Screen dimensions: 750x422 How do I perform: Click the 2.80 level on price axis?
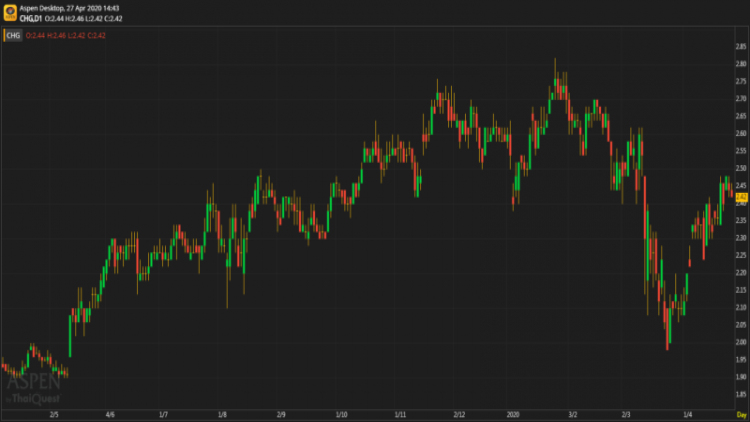click(741, 64)
